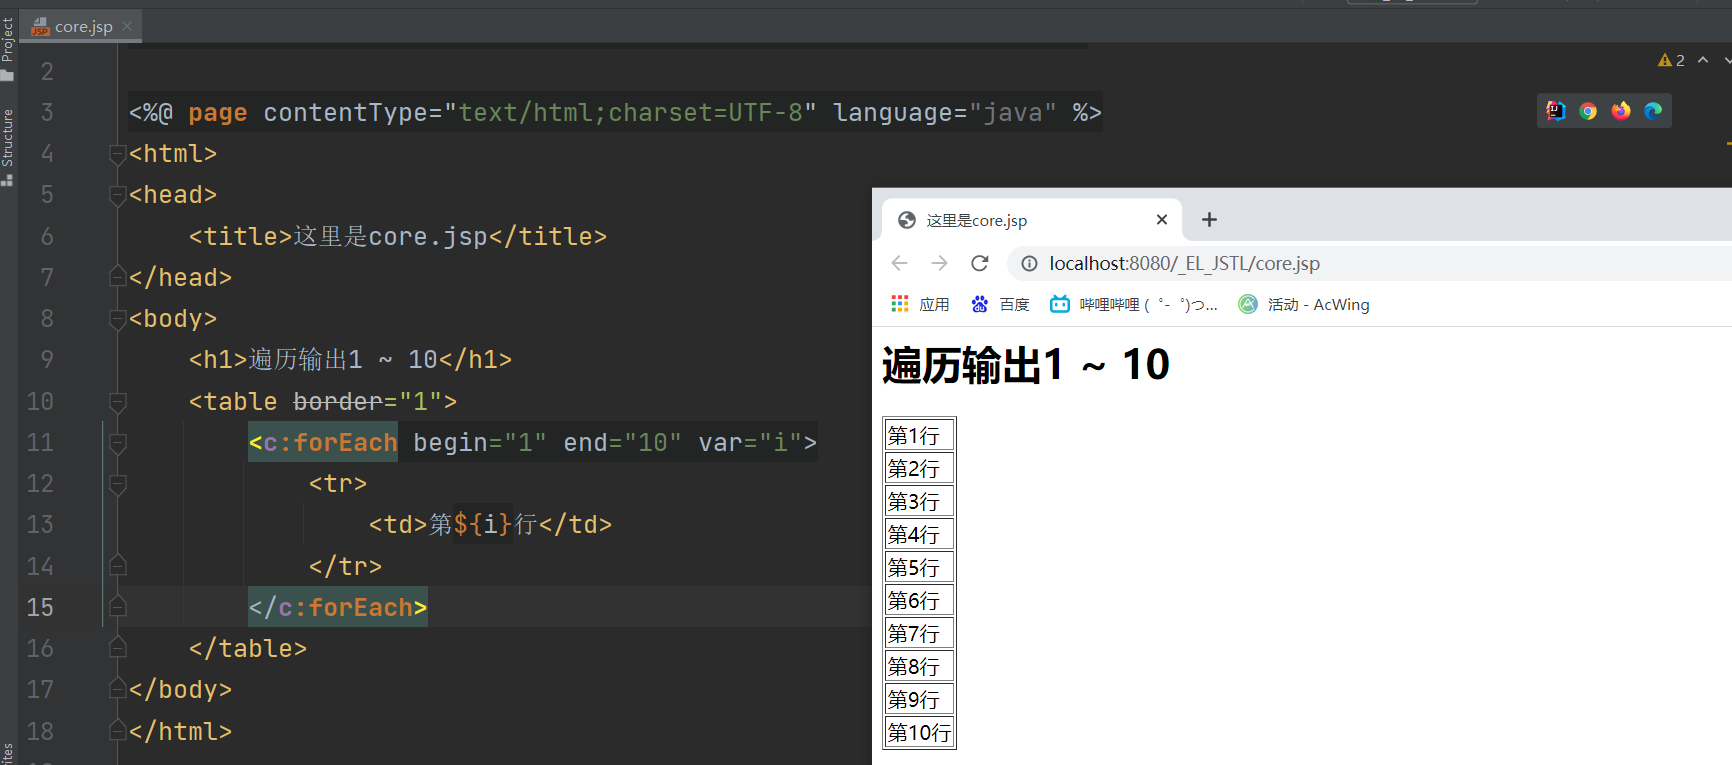Open the 活动 - AcWing bookmark
Screen dimensions: 1732x765
pos(1304,304)
